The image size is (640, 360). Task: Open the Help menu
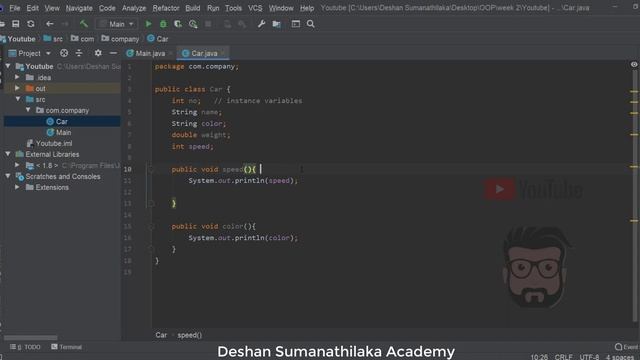click(307, 8)
